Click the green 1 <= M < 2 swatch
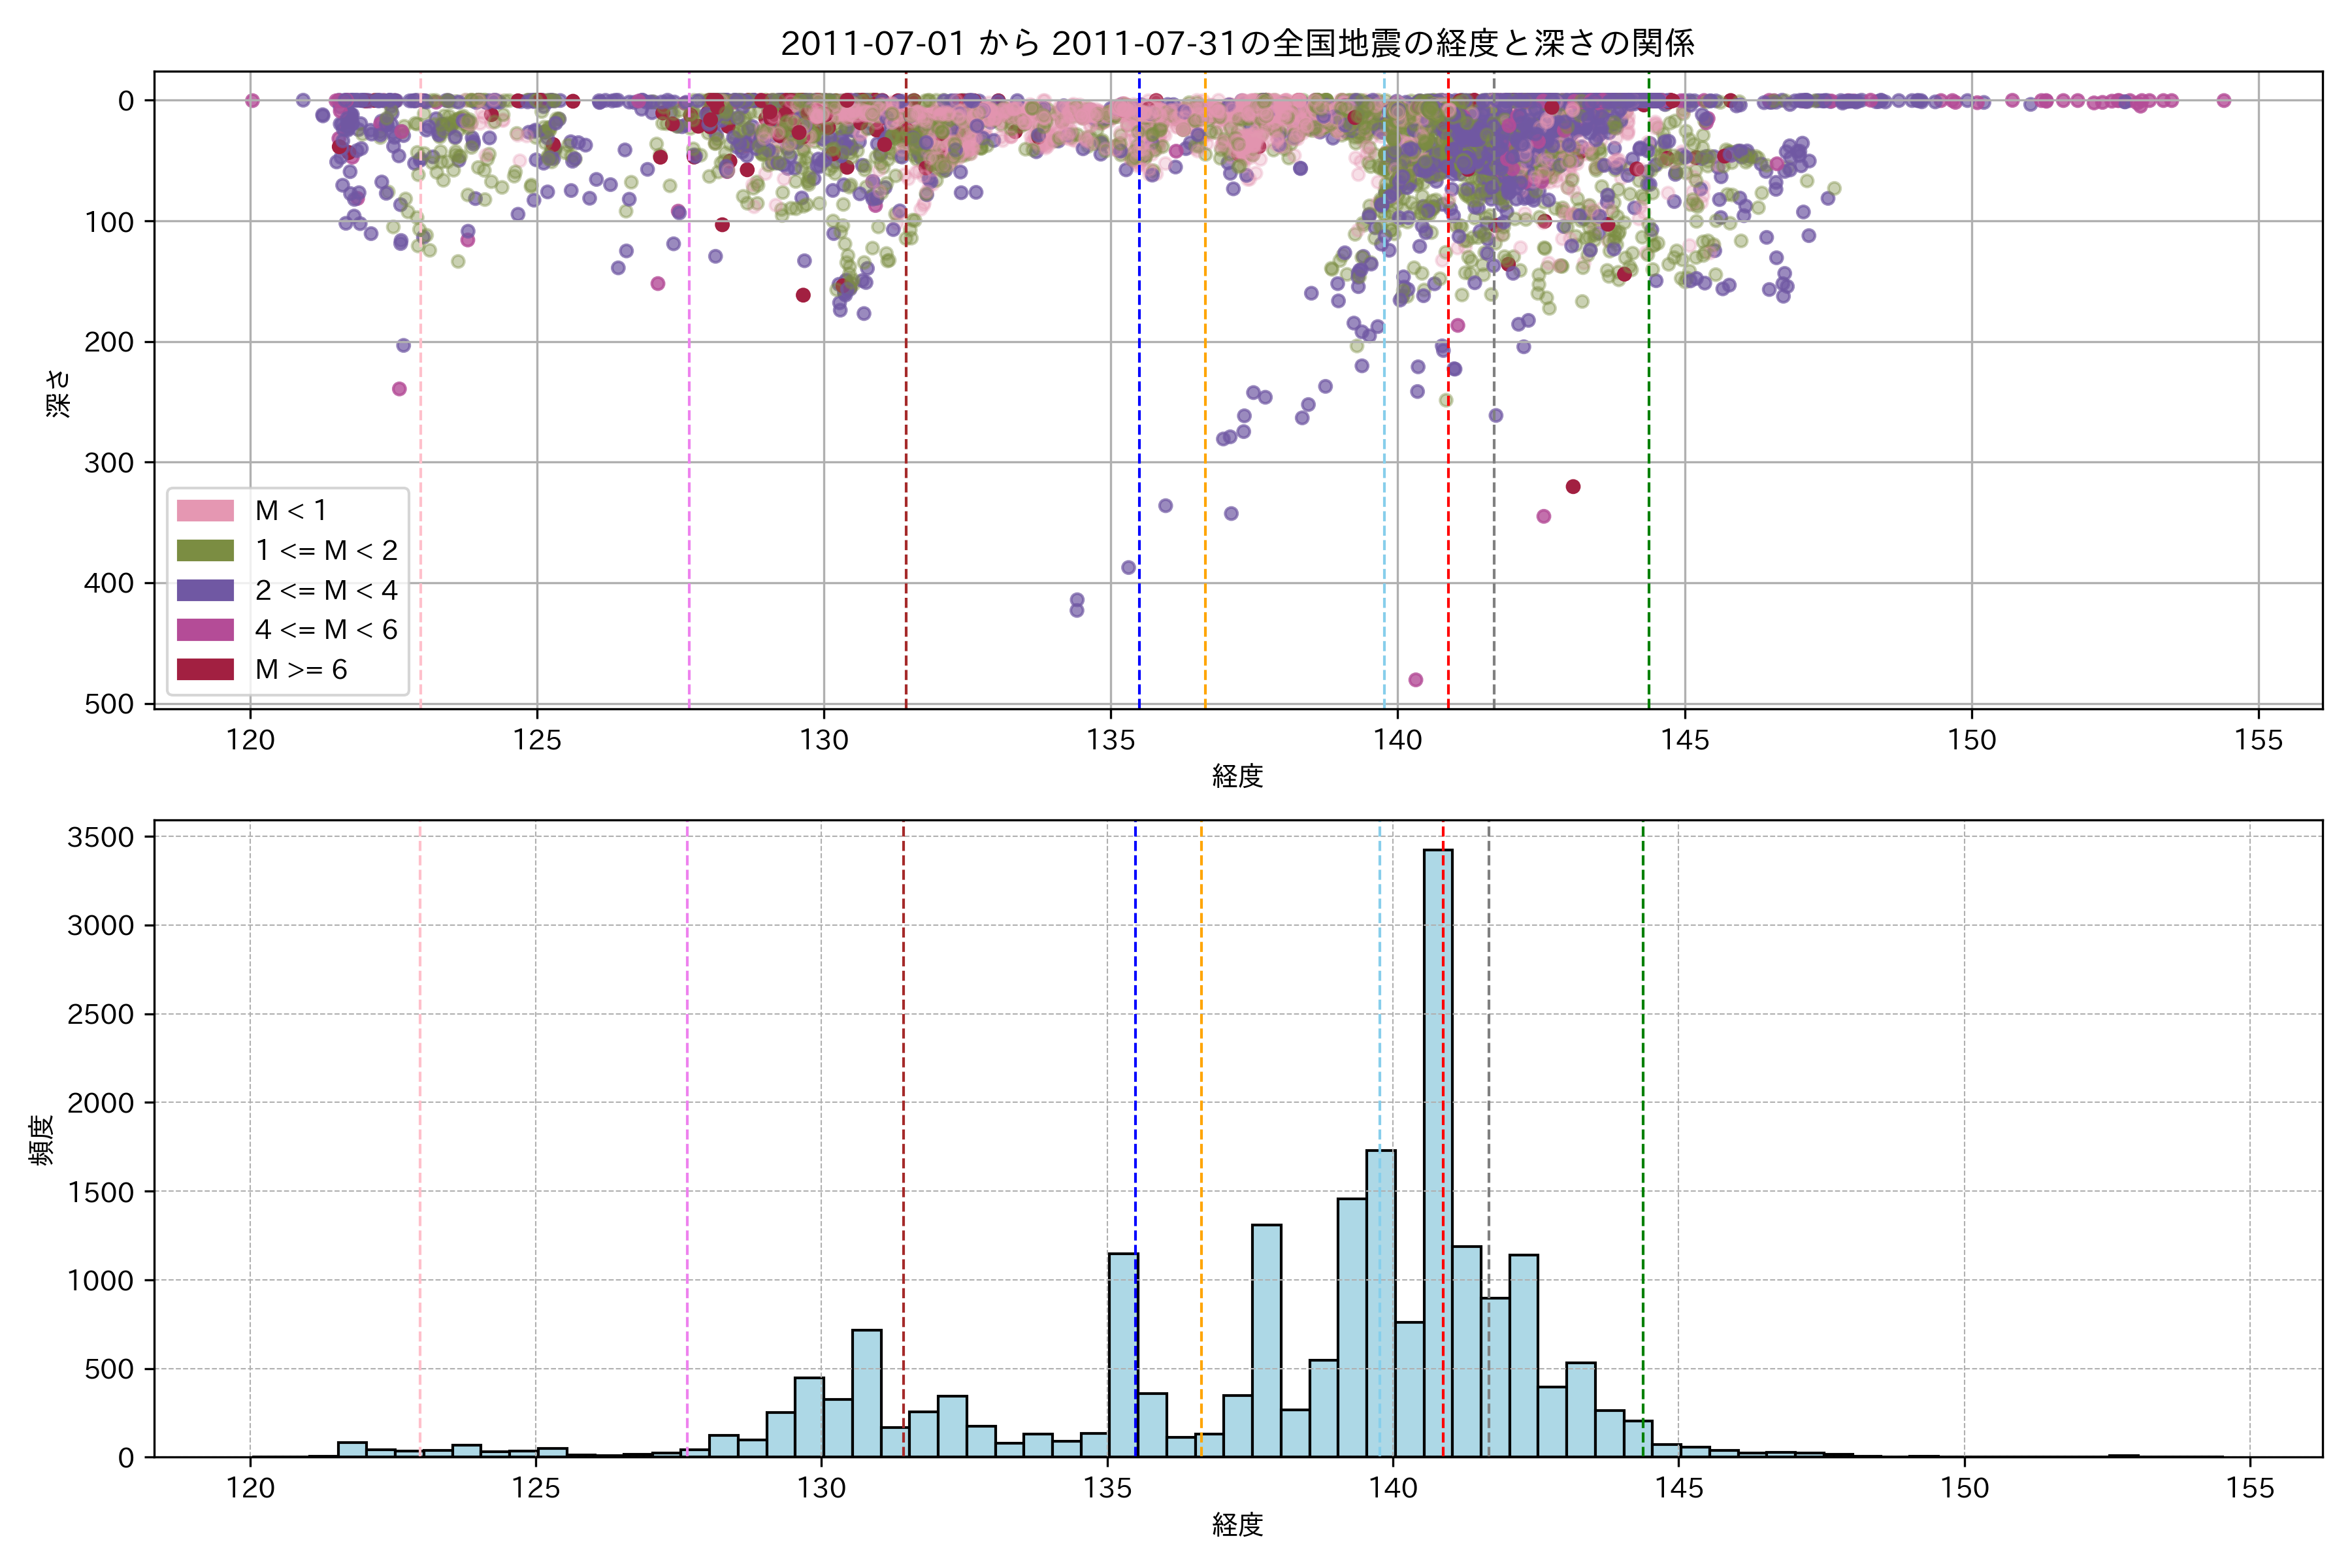Image resolution: width=2352 pixels, height=1568 pixels. (x=205, y=551)
